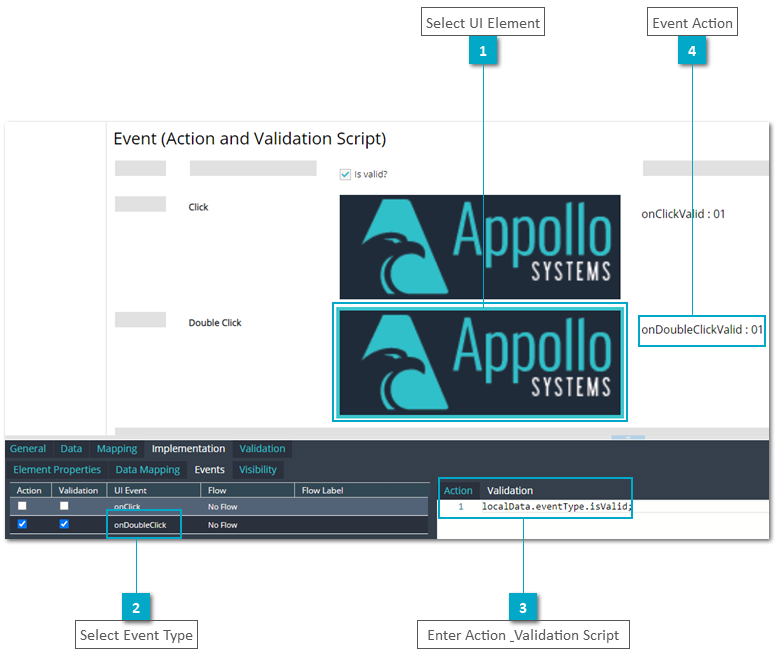
Task: Click script line number 1 gutter
Action: point(461,507)
